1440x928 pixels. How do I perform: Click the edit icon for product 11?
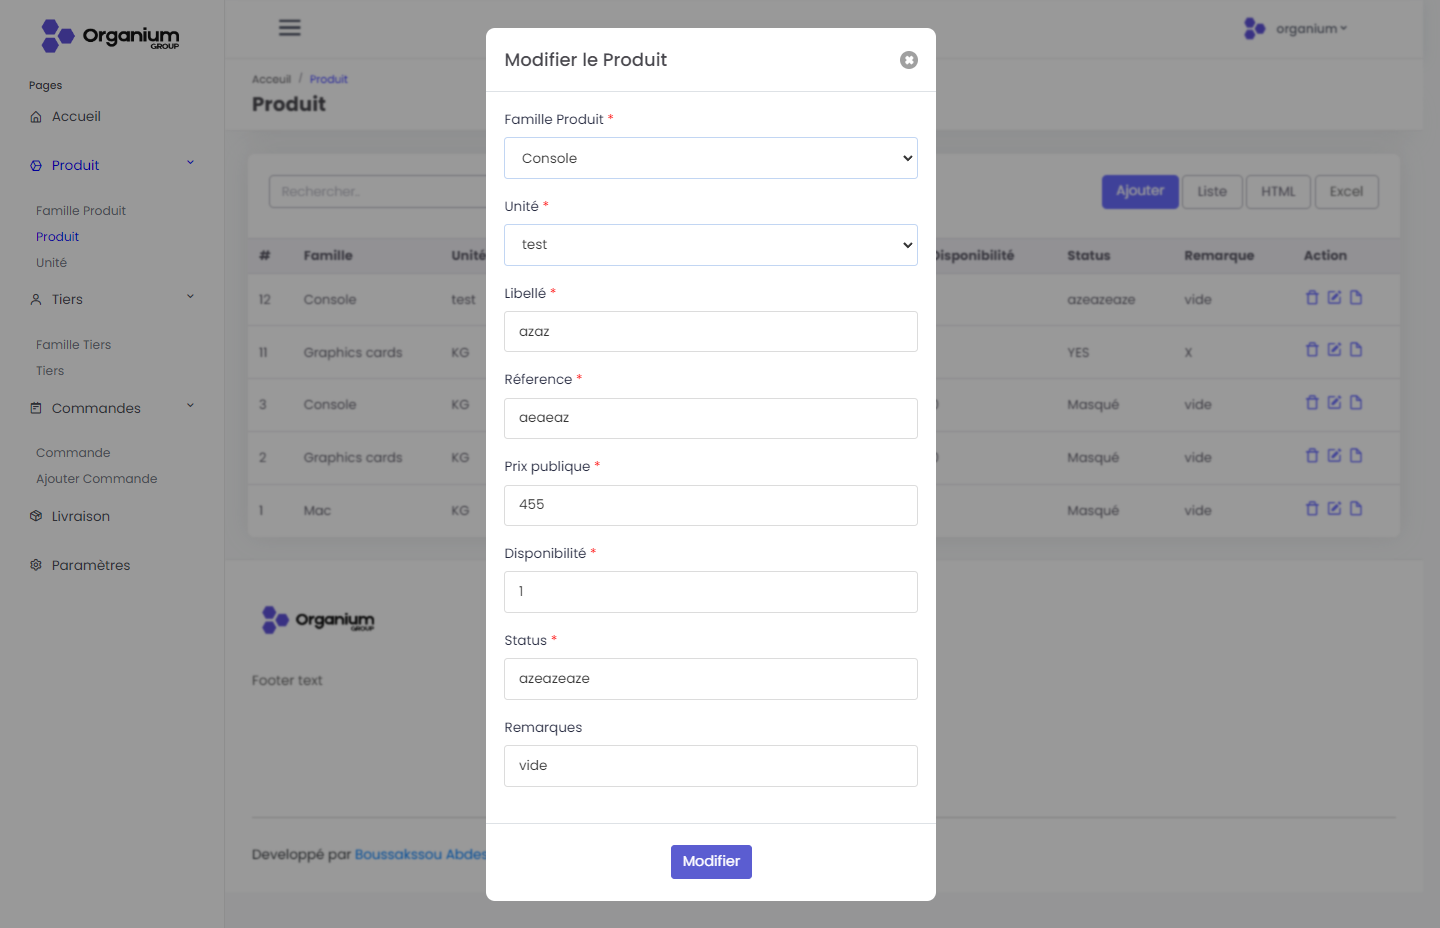1334,350
